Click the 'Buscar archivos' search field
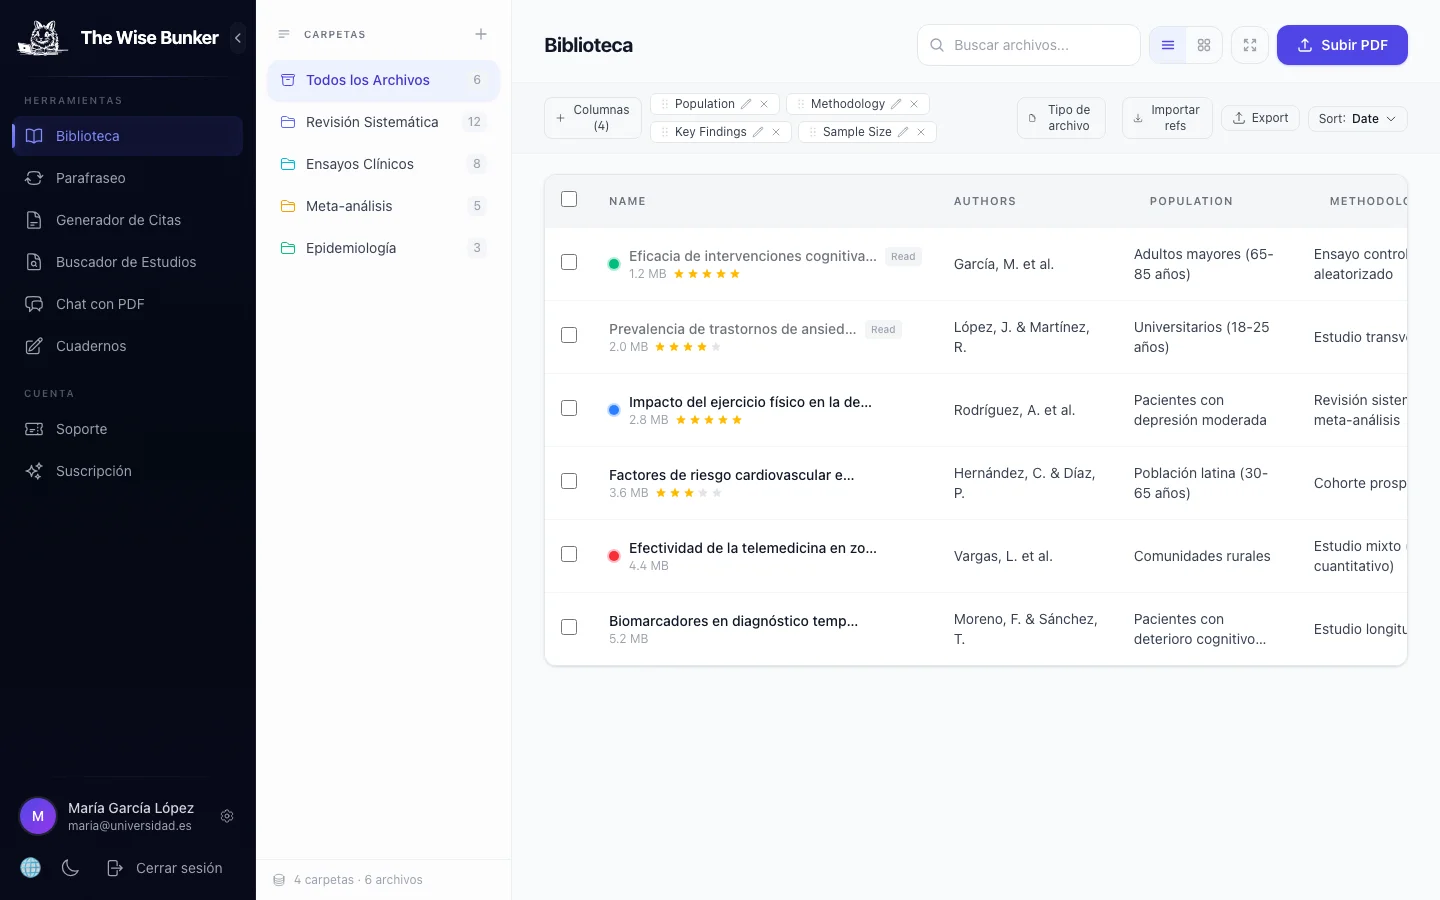 tap(1028, 45)
